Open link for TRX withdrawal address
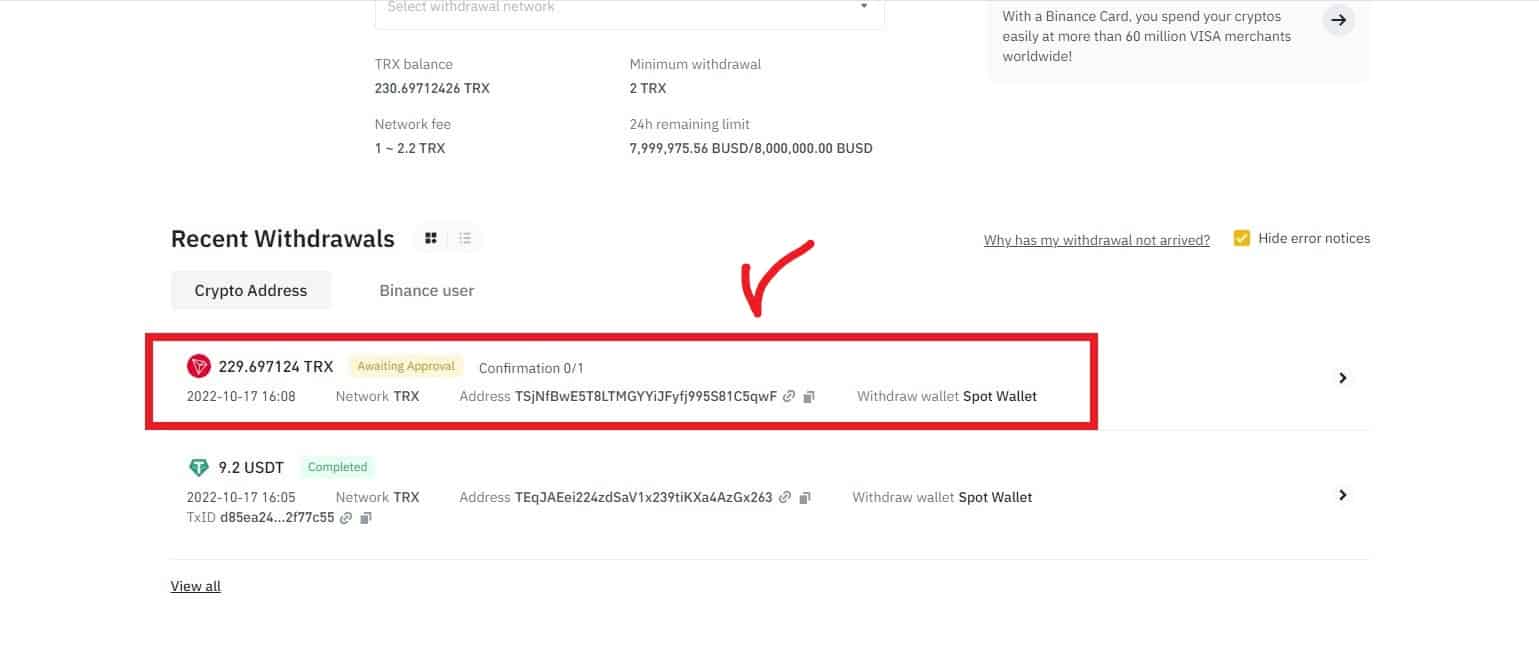This screenshot has width=1539, height=665. pyautogui.click(x=789, y=397)
